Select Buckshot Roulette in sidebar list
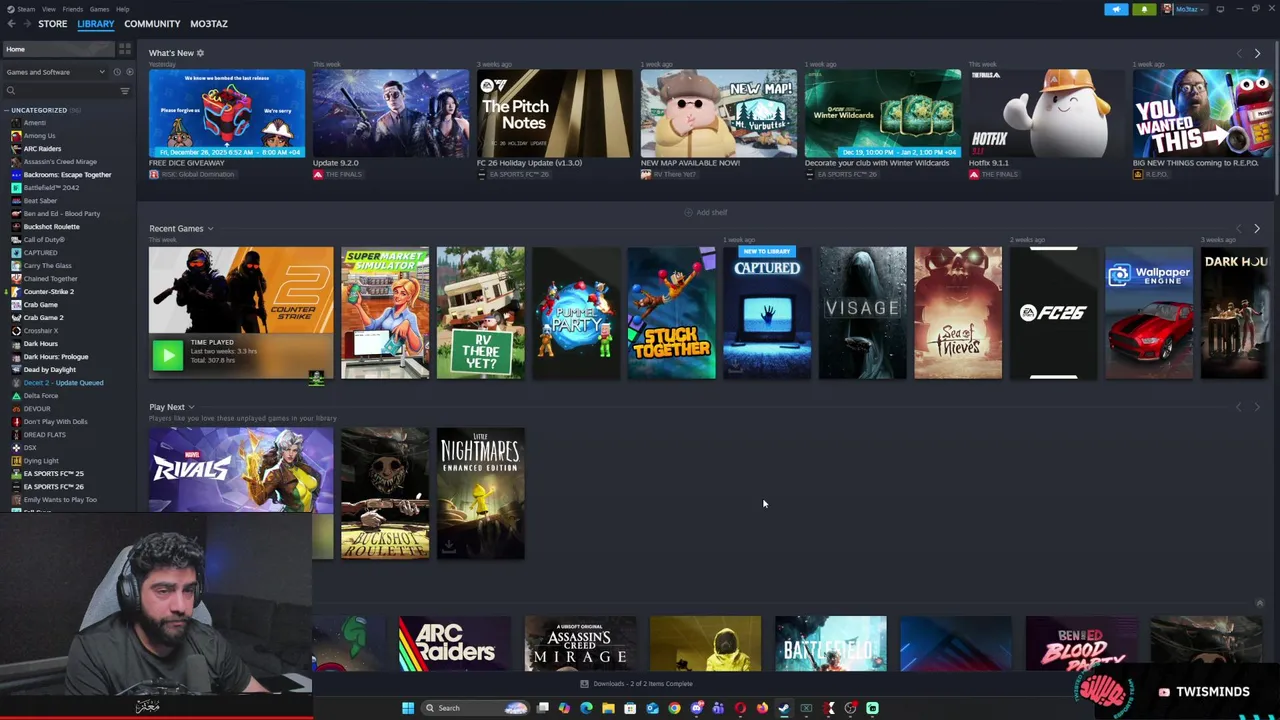The height and width of the screenshot is (720, 1280). [x=51, y=227]
